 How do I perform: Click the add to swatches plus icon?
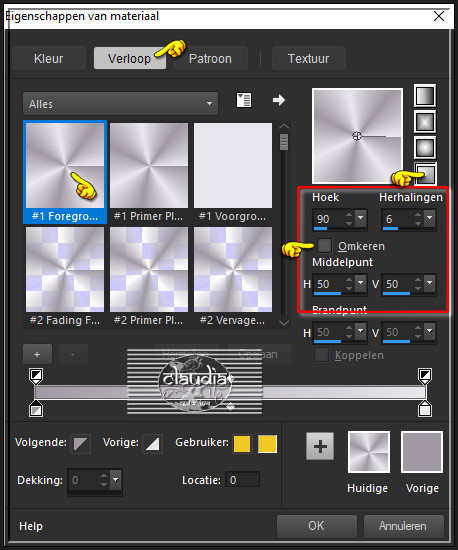(320, 446)
